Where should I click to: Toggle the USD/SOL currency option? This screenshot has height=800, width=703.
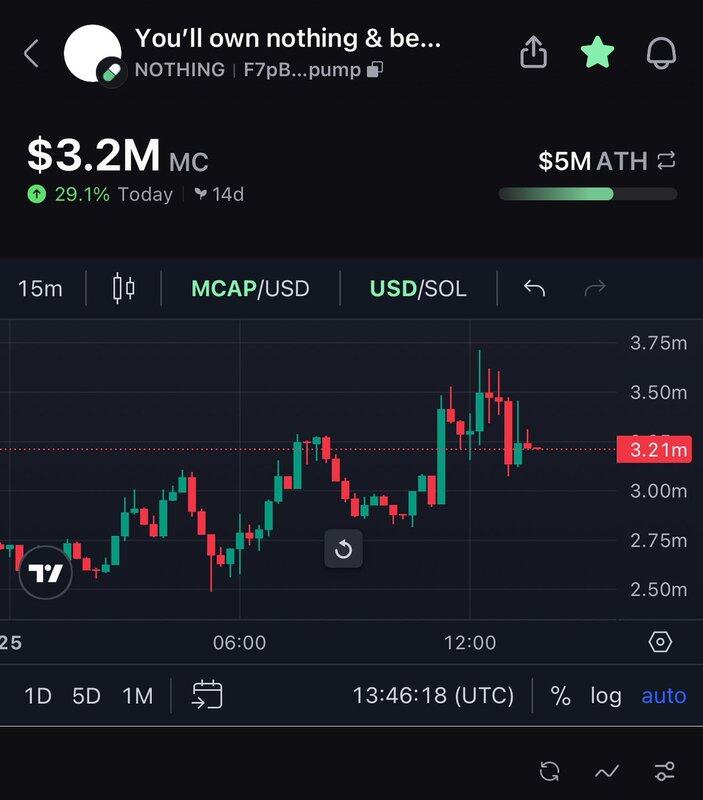point(417,289)
